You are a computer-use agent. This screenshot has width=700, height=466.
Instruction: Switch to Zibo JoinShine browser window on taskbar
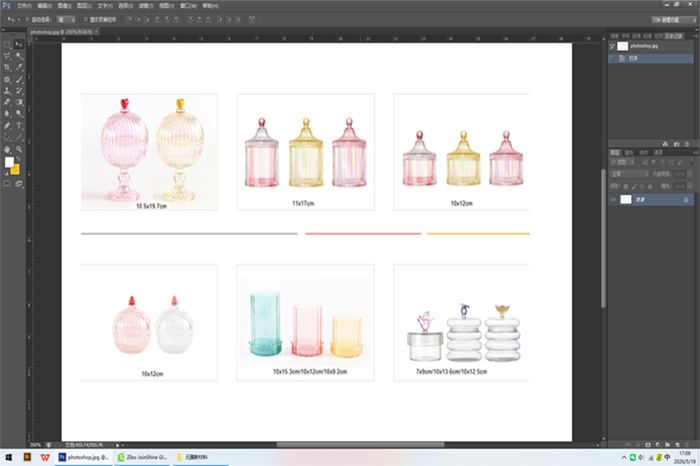(142, 457)
